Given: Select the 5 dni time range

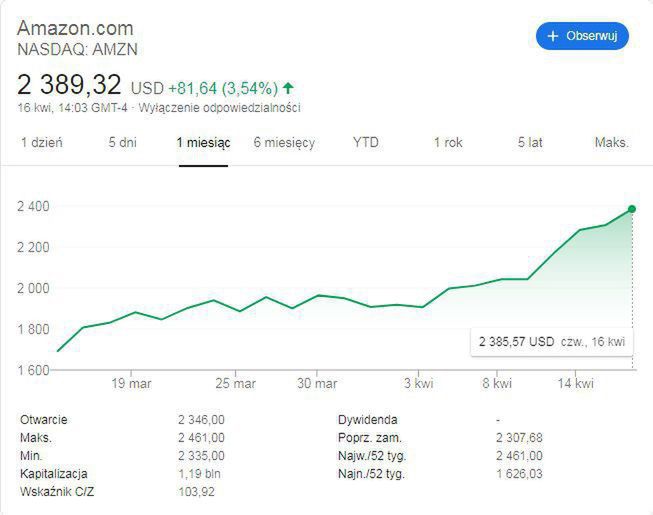Looking at the screenshot, I should tap(122, 142).
